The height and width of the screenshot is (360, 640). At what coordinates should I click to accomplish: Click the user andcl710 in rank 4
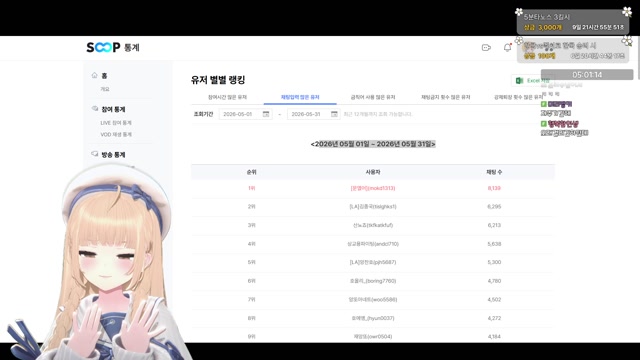(373, 244)
